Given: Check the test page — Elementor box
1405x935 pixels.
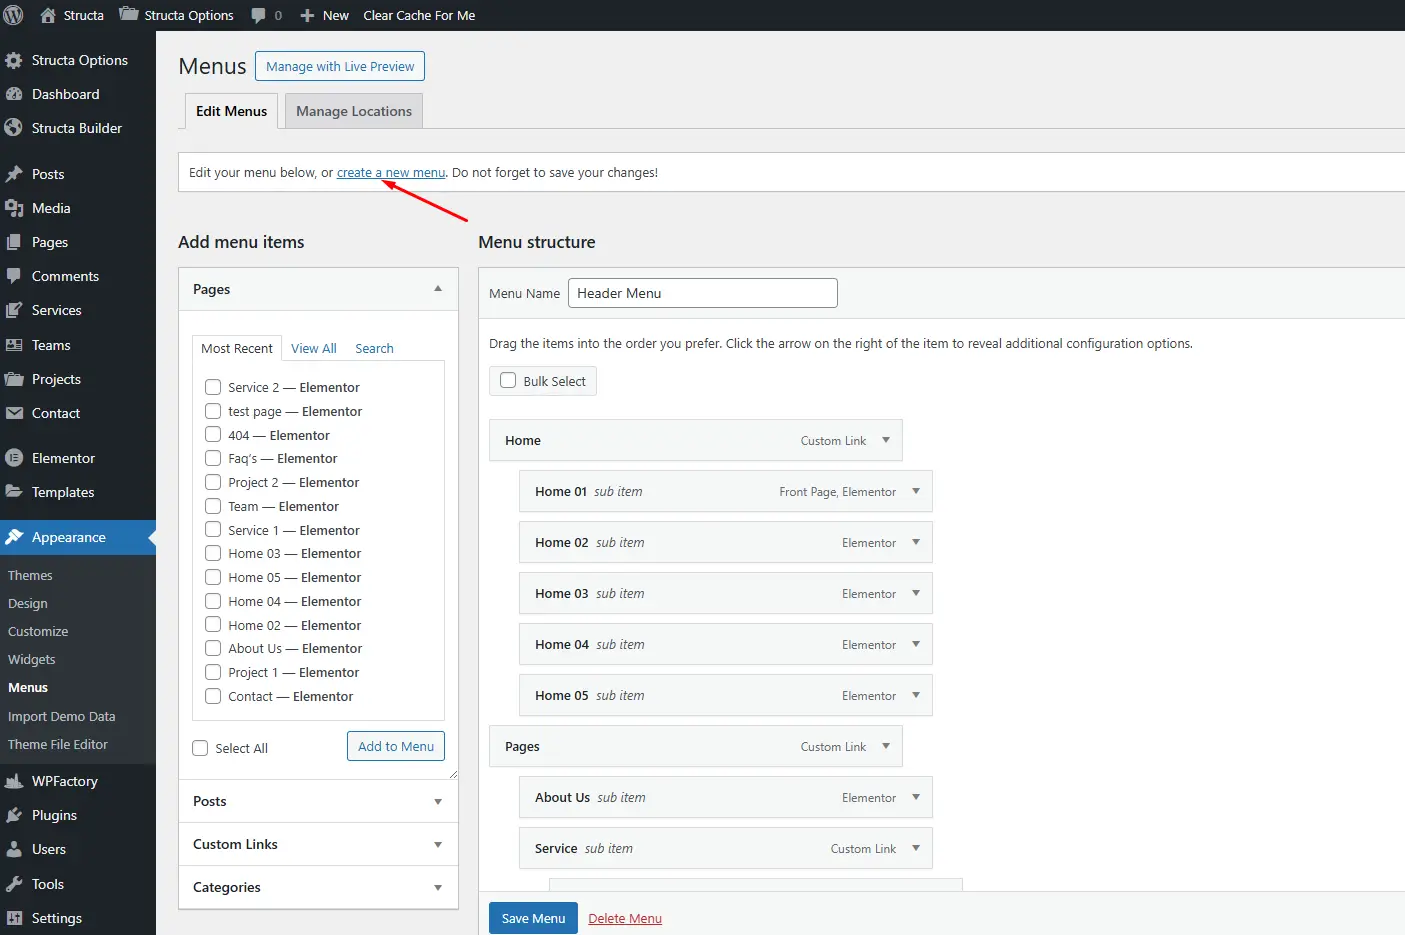Looking at the screenshot, I should tap(213, 411).
